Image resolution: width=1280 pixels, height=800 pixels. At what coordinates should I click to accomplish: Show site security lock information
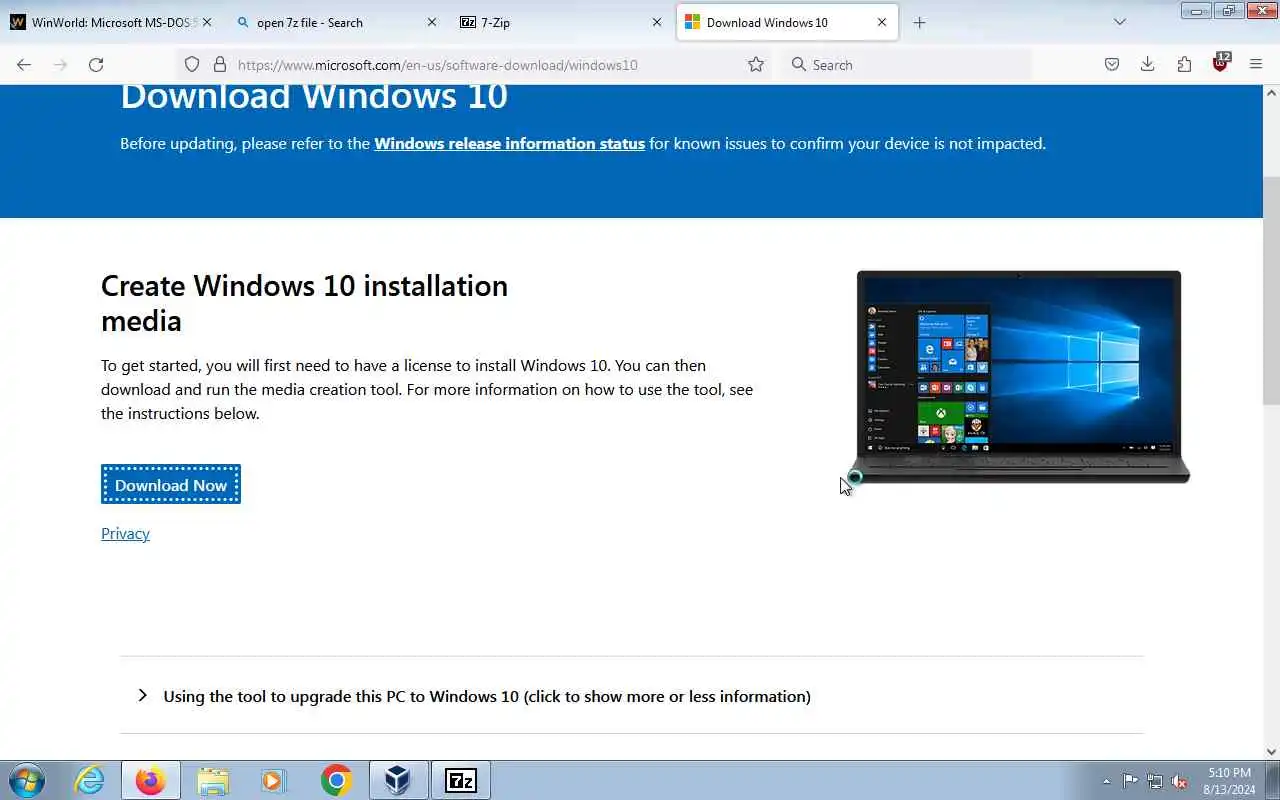[220, 64]
